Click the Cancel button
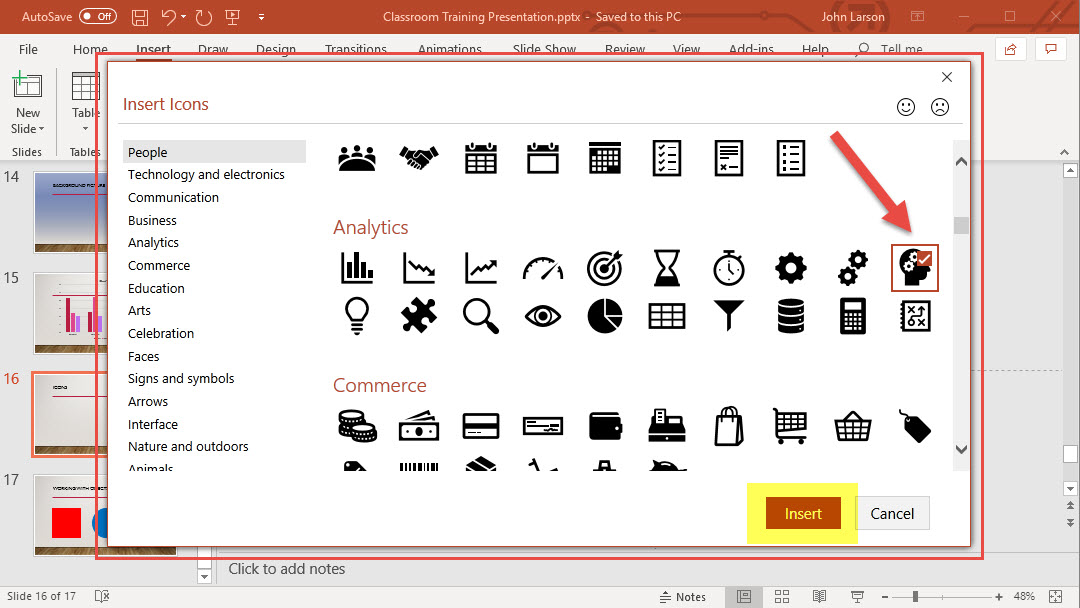This screenshot has height=608, width=1080. (892, 513)
